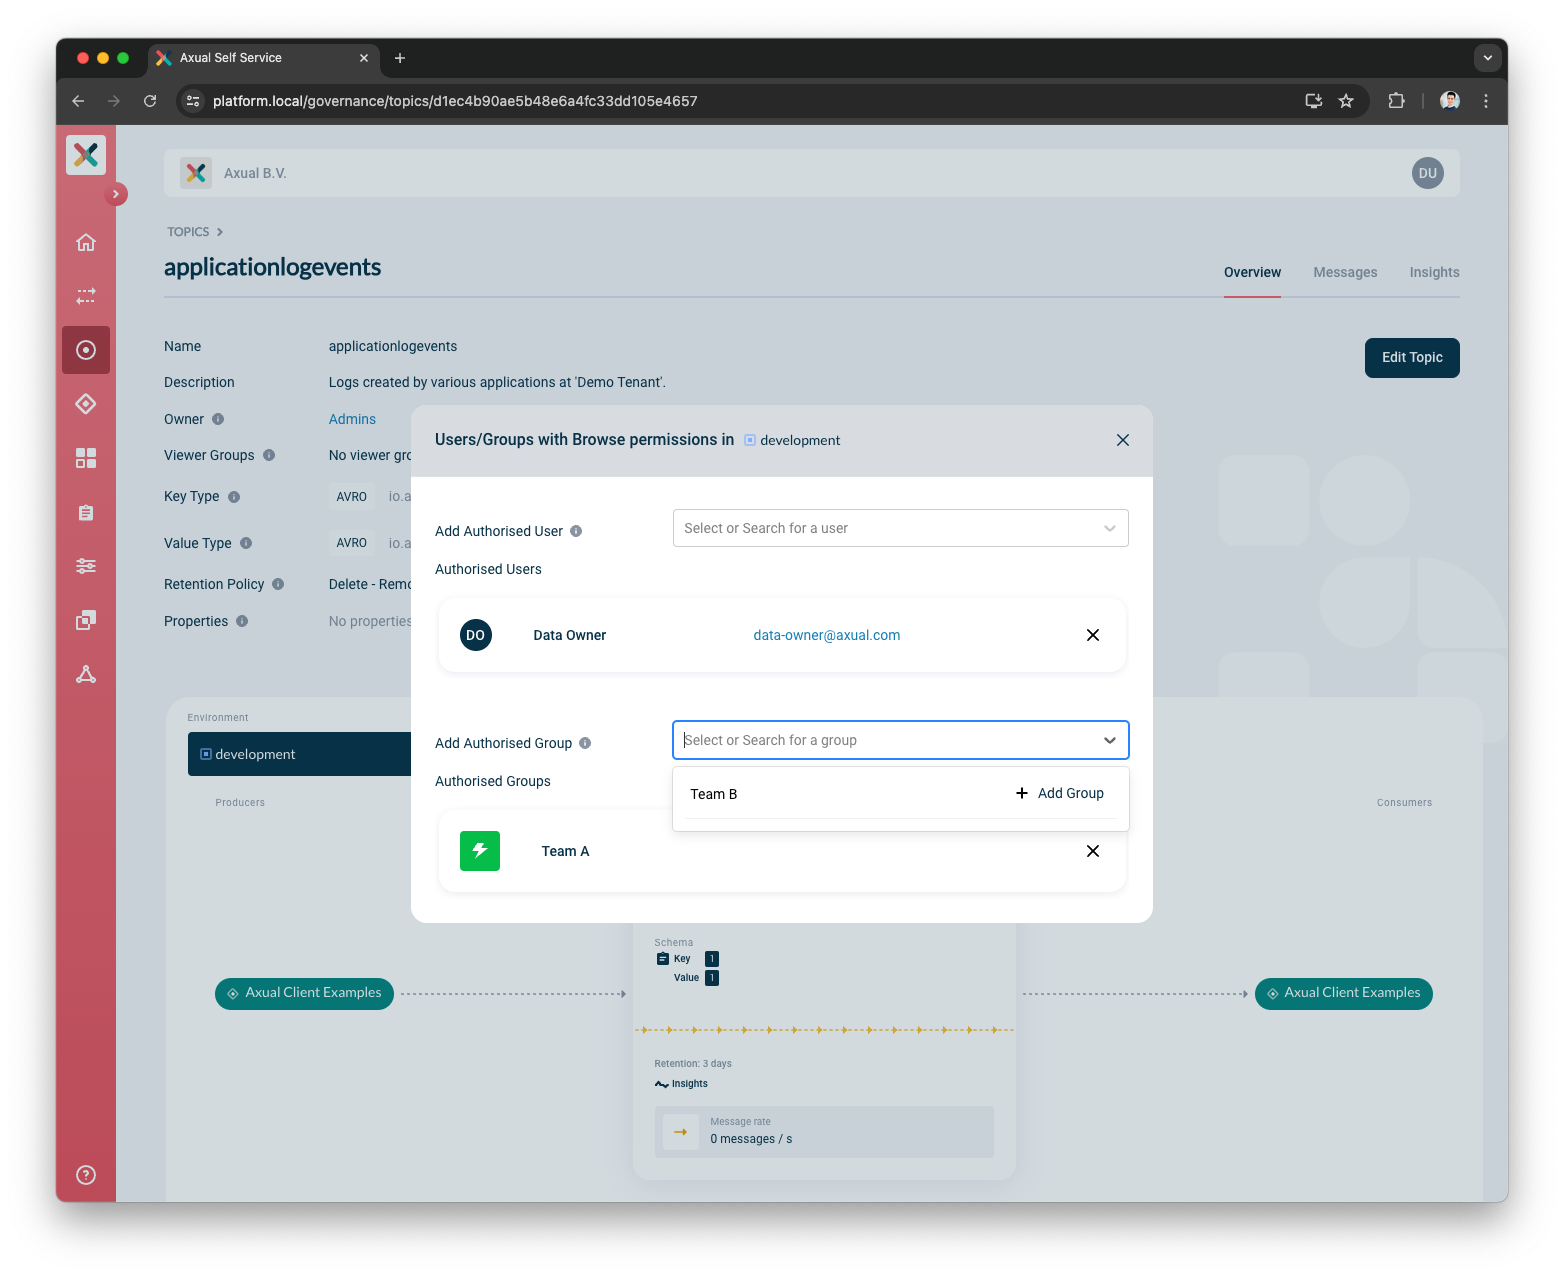Show info for Add Authorised User
This screenshot has width=1564, height=1276.
576,531
